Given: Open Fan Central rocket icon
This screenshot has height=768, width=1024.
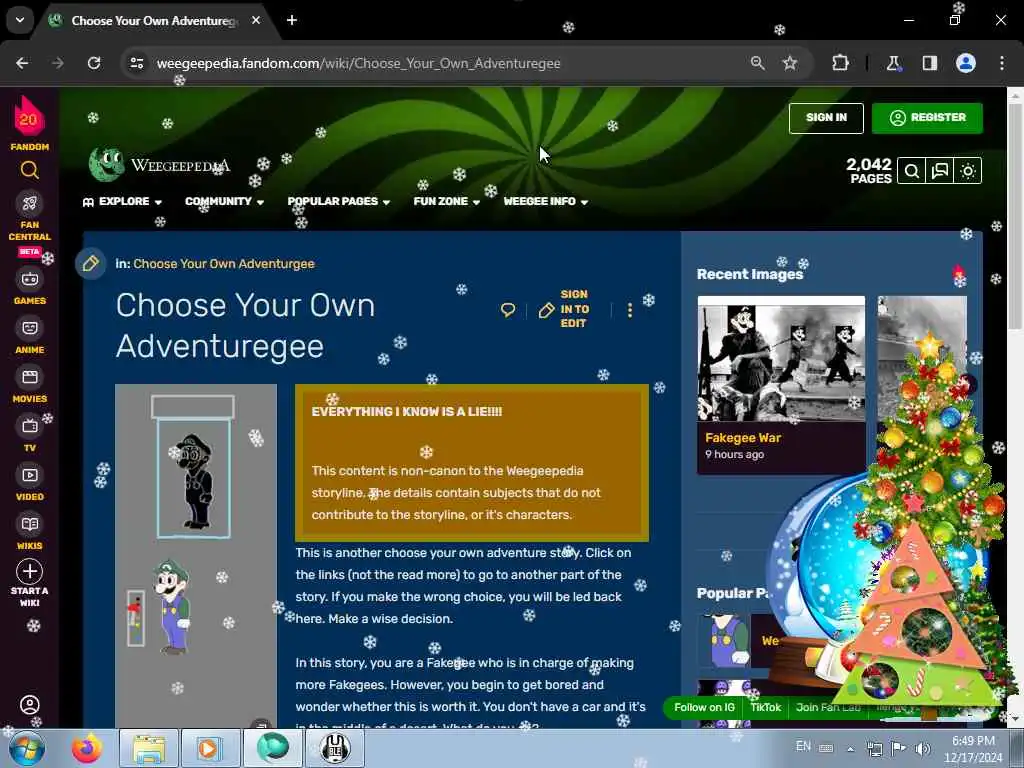Looking at the screenshot, I should tap(29, 203).
